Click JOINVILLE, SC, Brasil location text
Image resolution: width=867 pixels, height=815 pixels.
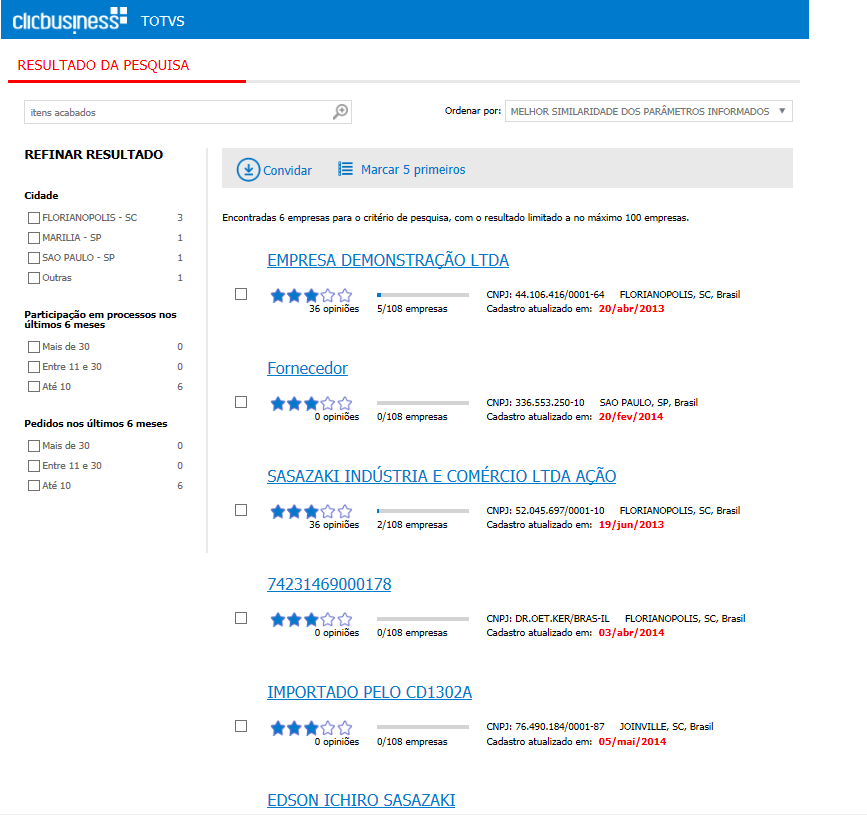point(666,727)
